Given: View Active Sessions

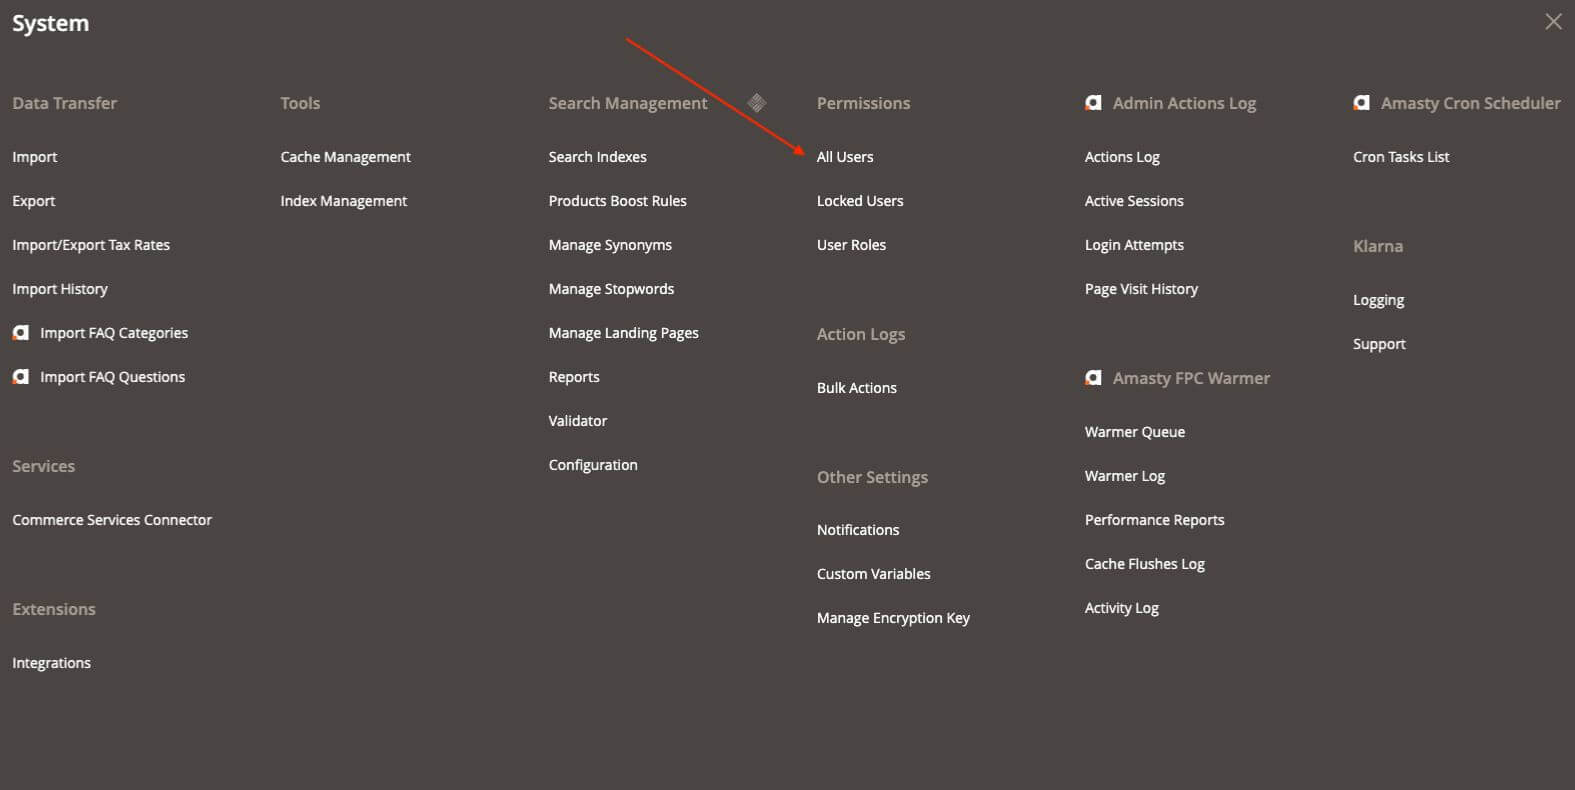Looking at the screenshot, I should coord(1134,201).
